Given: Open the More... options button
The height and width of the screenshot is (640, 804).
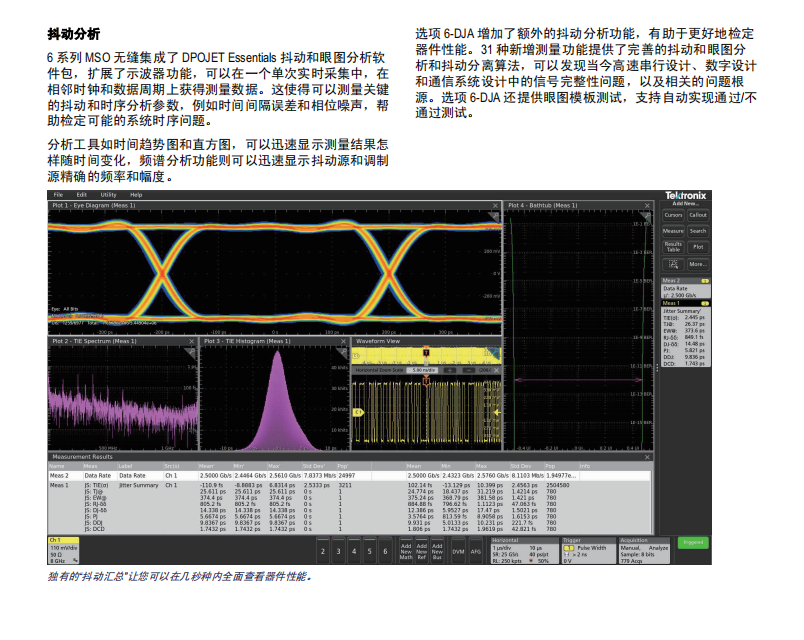Looking at the screenshot, I should point(698,264).
